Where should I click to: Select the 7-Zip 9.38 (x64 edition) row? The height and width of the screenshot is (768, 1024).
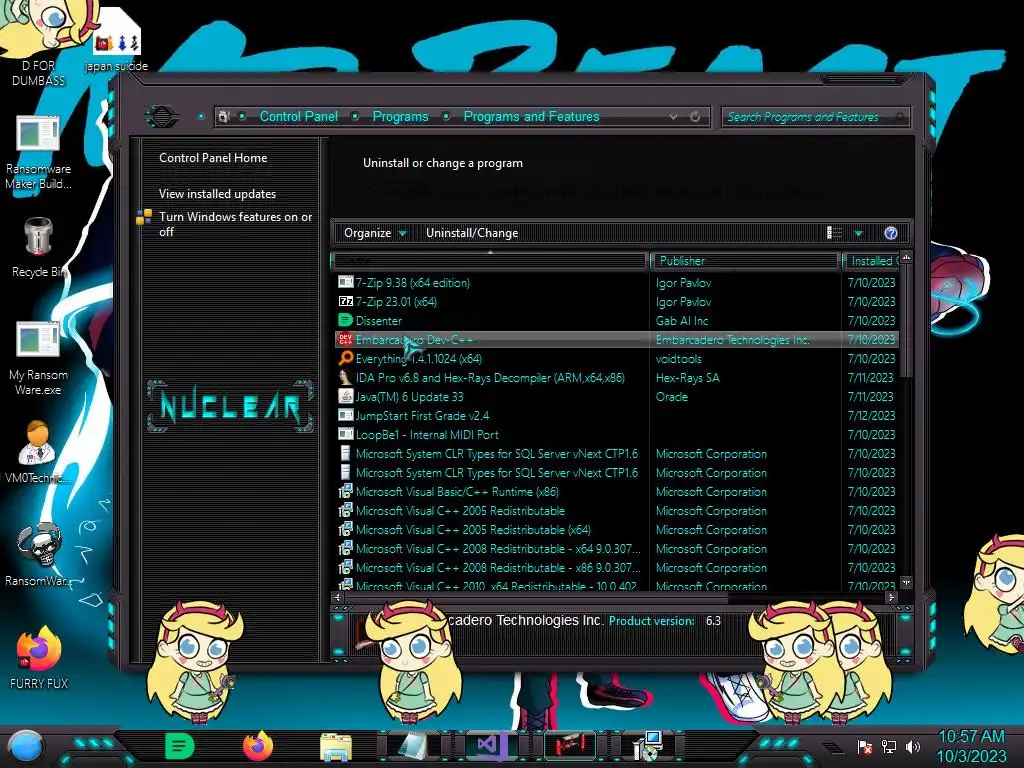(x=616, y=283)
